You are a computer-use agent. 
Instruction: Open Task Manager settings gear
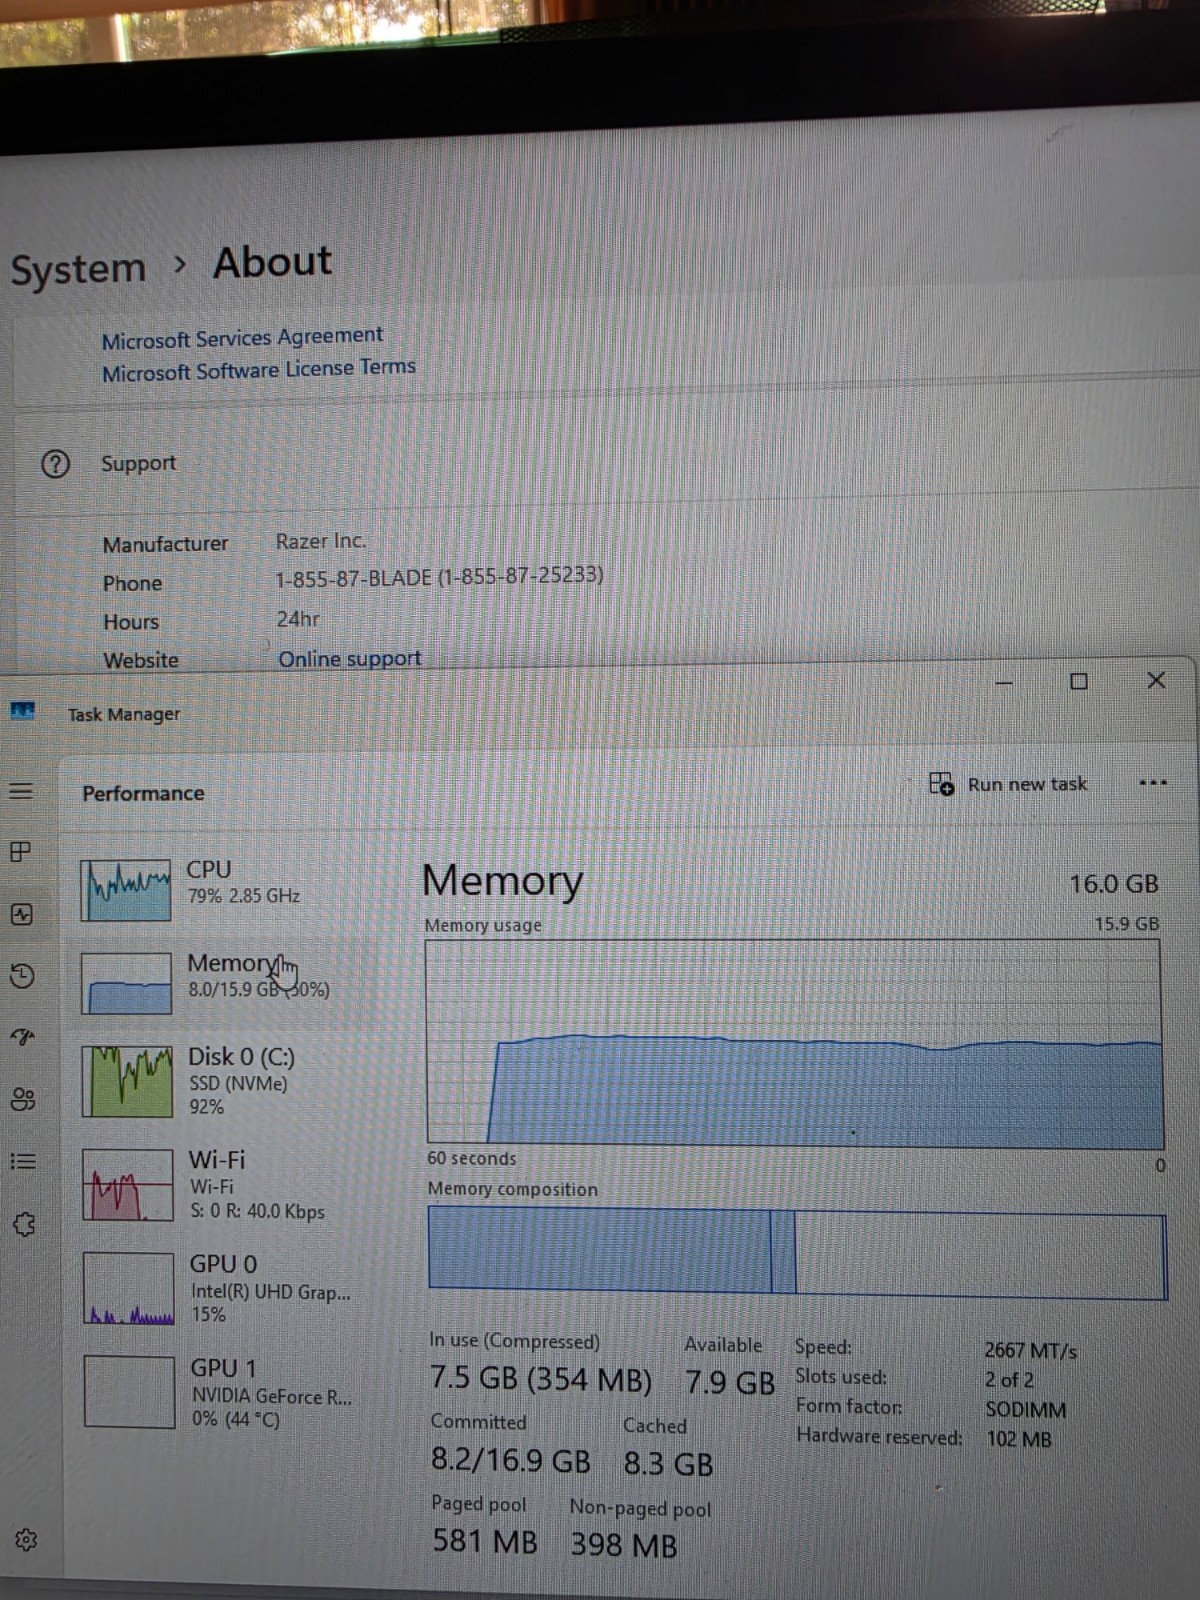click(x=26, y=1539)
